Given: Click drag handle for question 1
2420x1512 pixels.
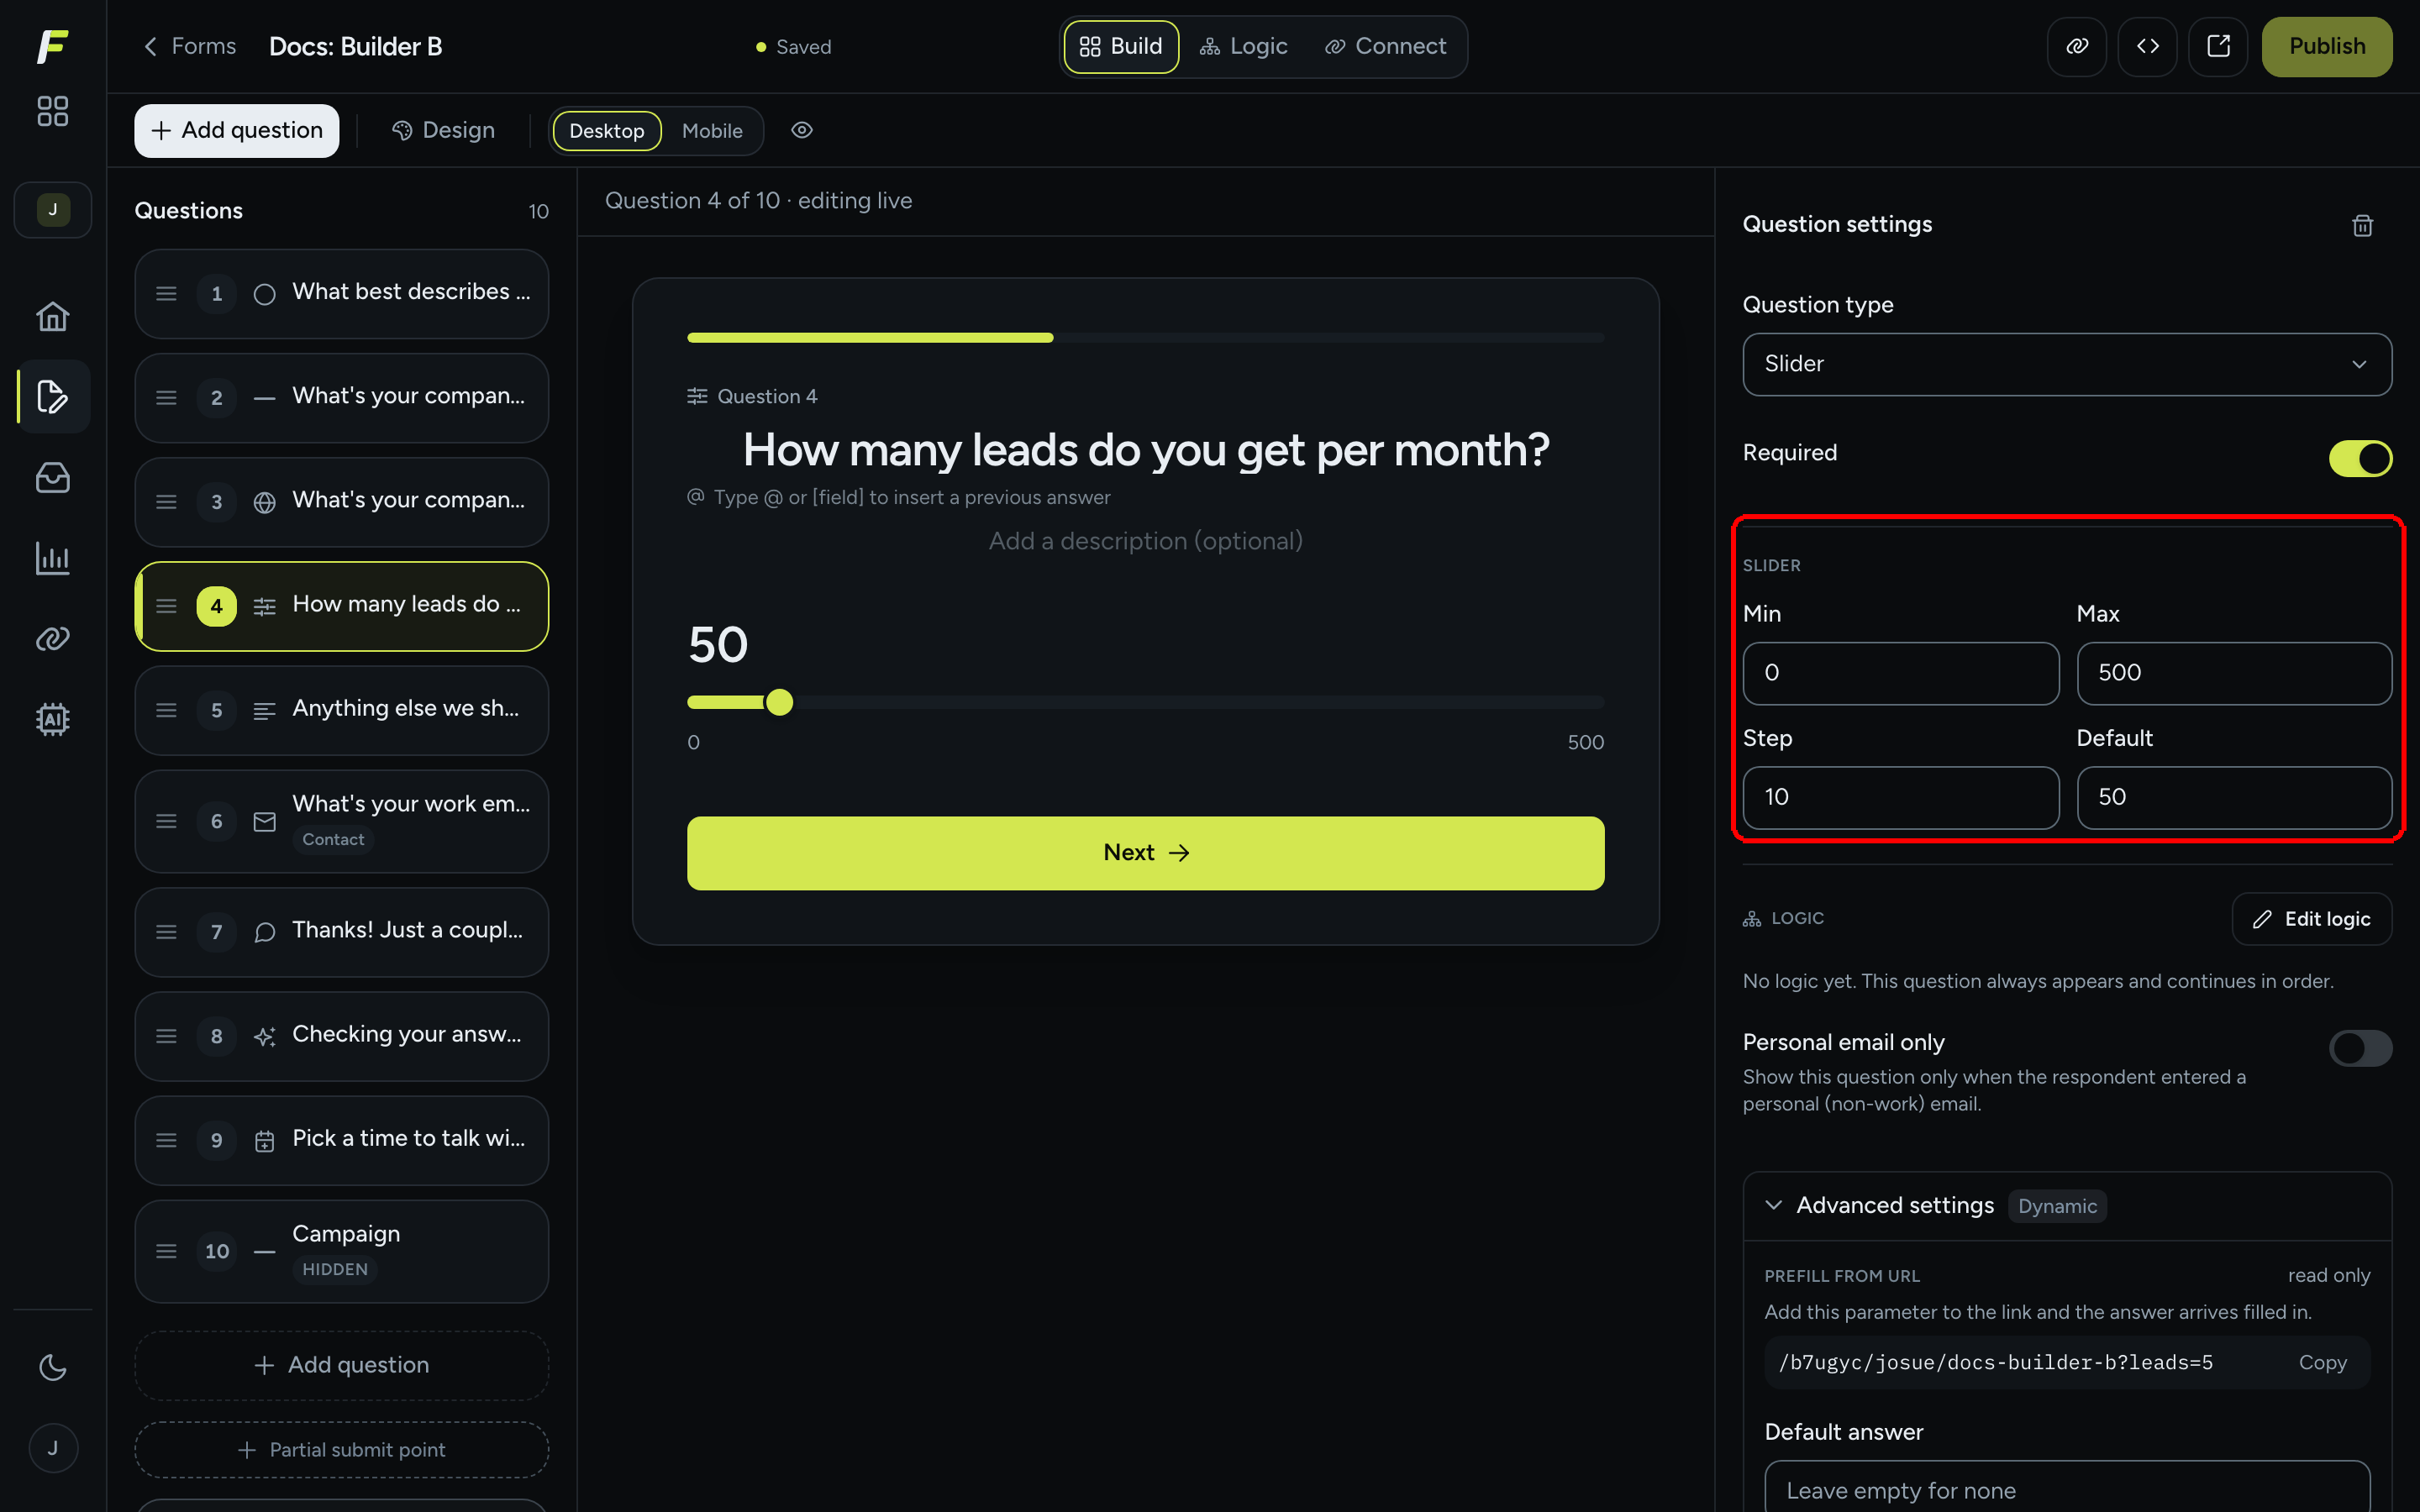Looking at the screenshot, I should click(166, 294).
